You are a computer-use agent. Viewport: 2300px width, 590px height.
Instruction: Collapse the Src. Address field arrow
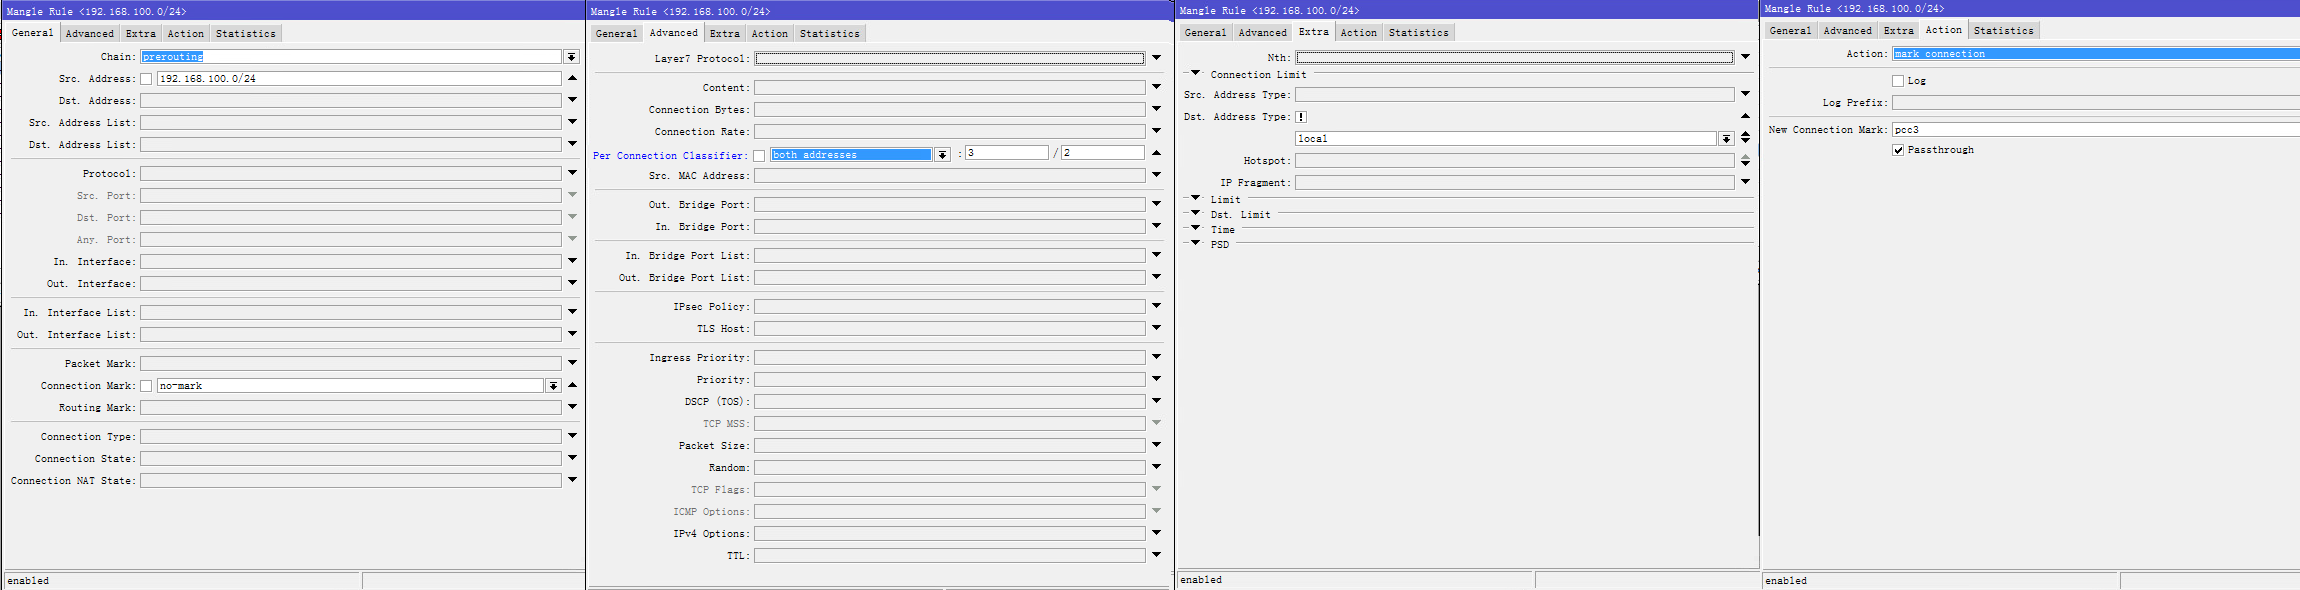(x=572, y=78)
